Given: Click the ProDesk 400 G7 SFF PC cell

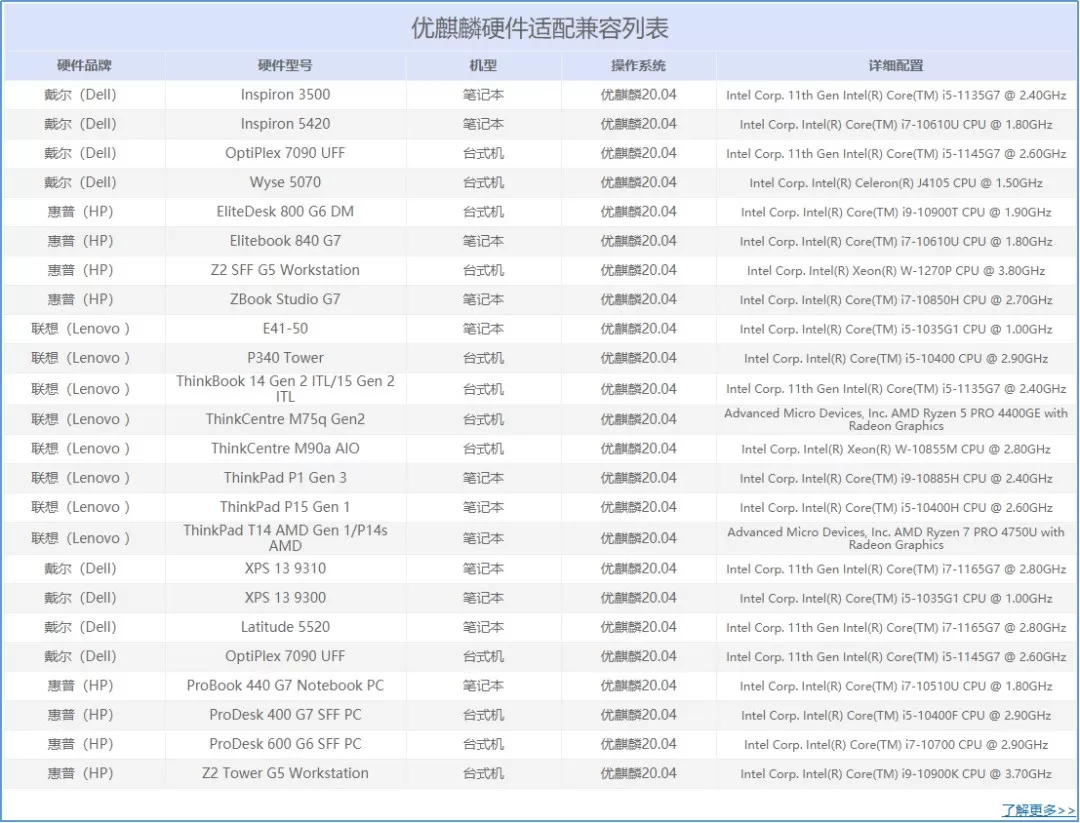Looking at the screenshot, I should click(285, 715).
